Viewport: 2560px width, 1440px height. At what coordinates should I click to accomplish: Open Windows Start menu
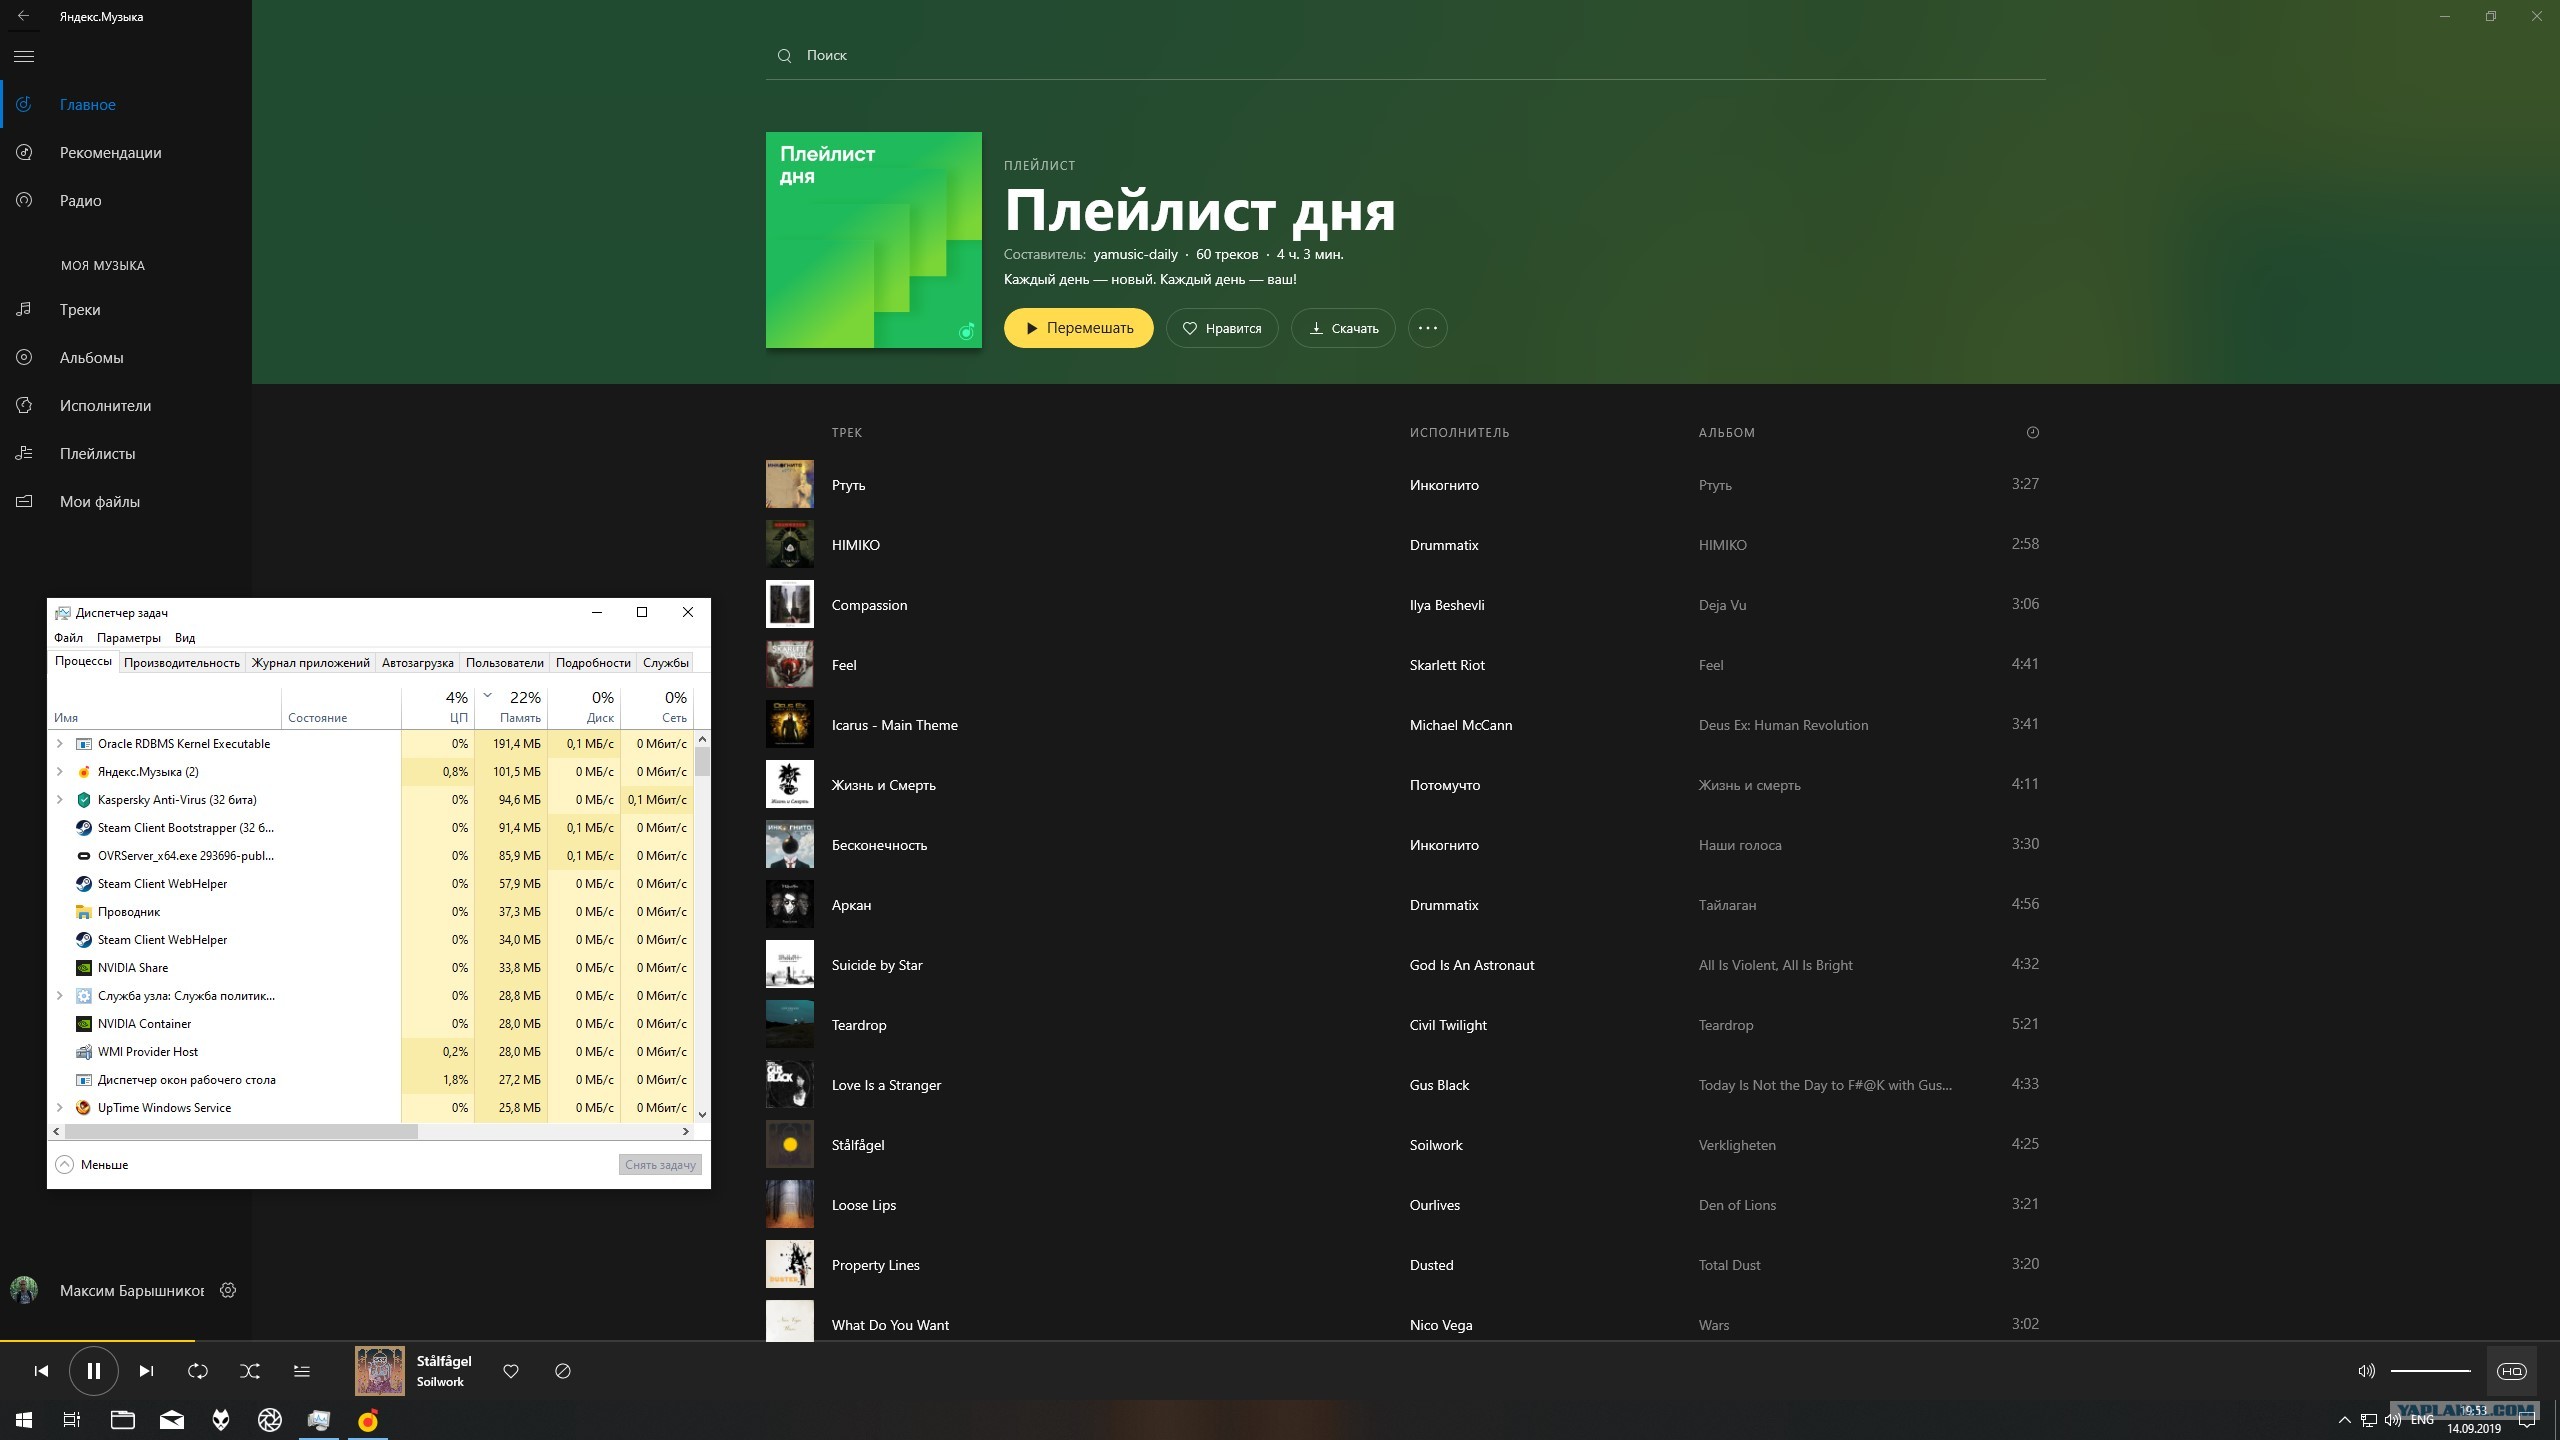click(x=24, y=1420)
